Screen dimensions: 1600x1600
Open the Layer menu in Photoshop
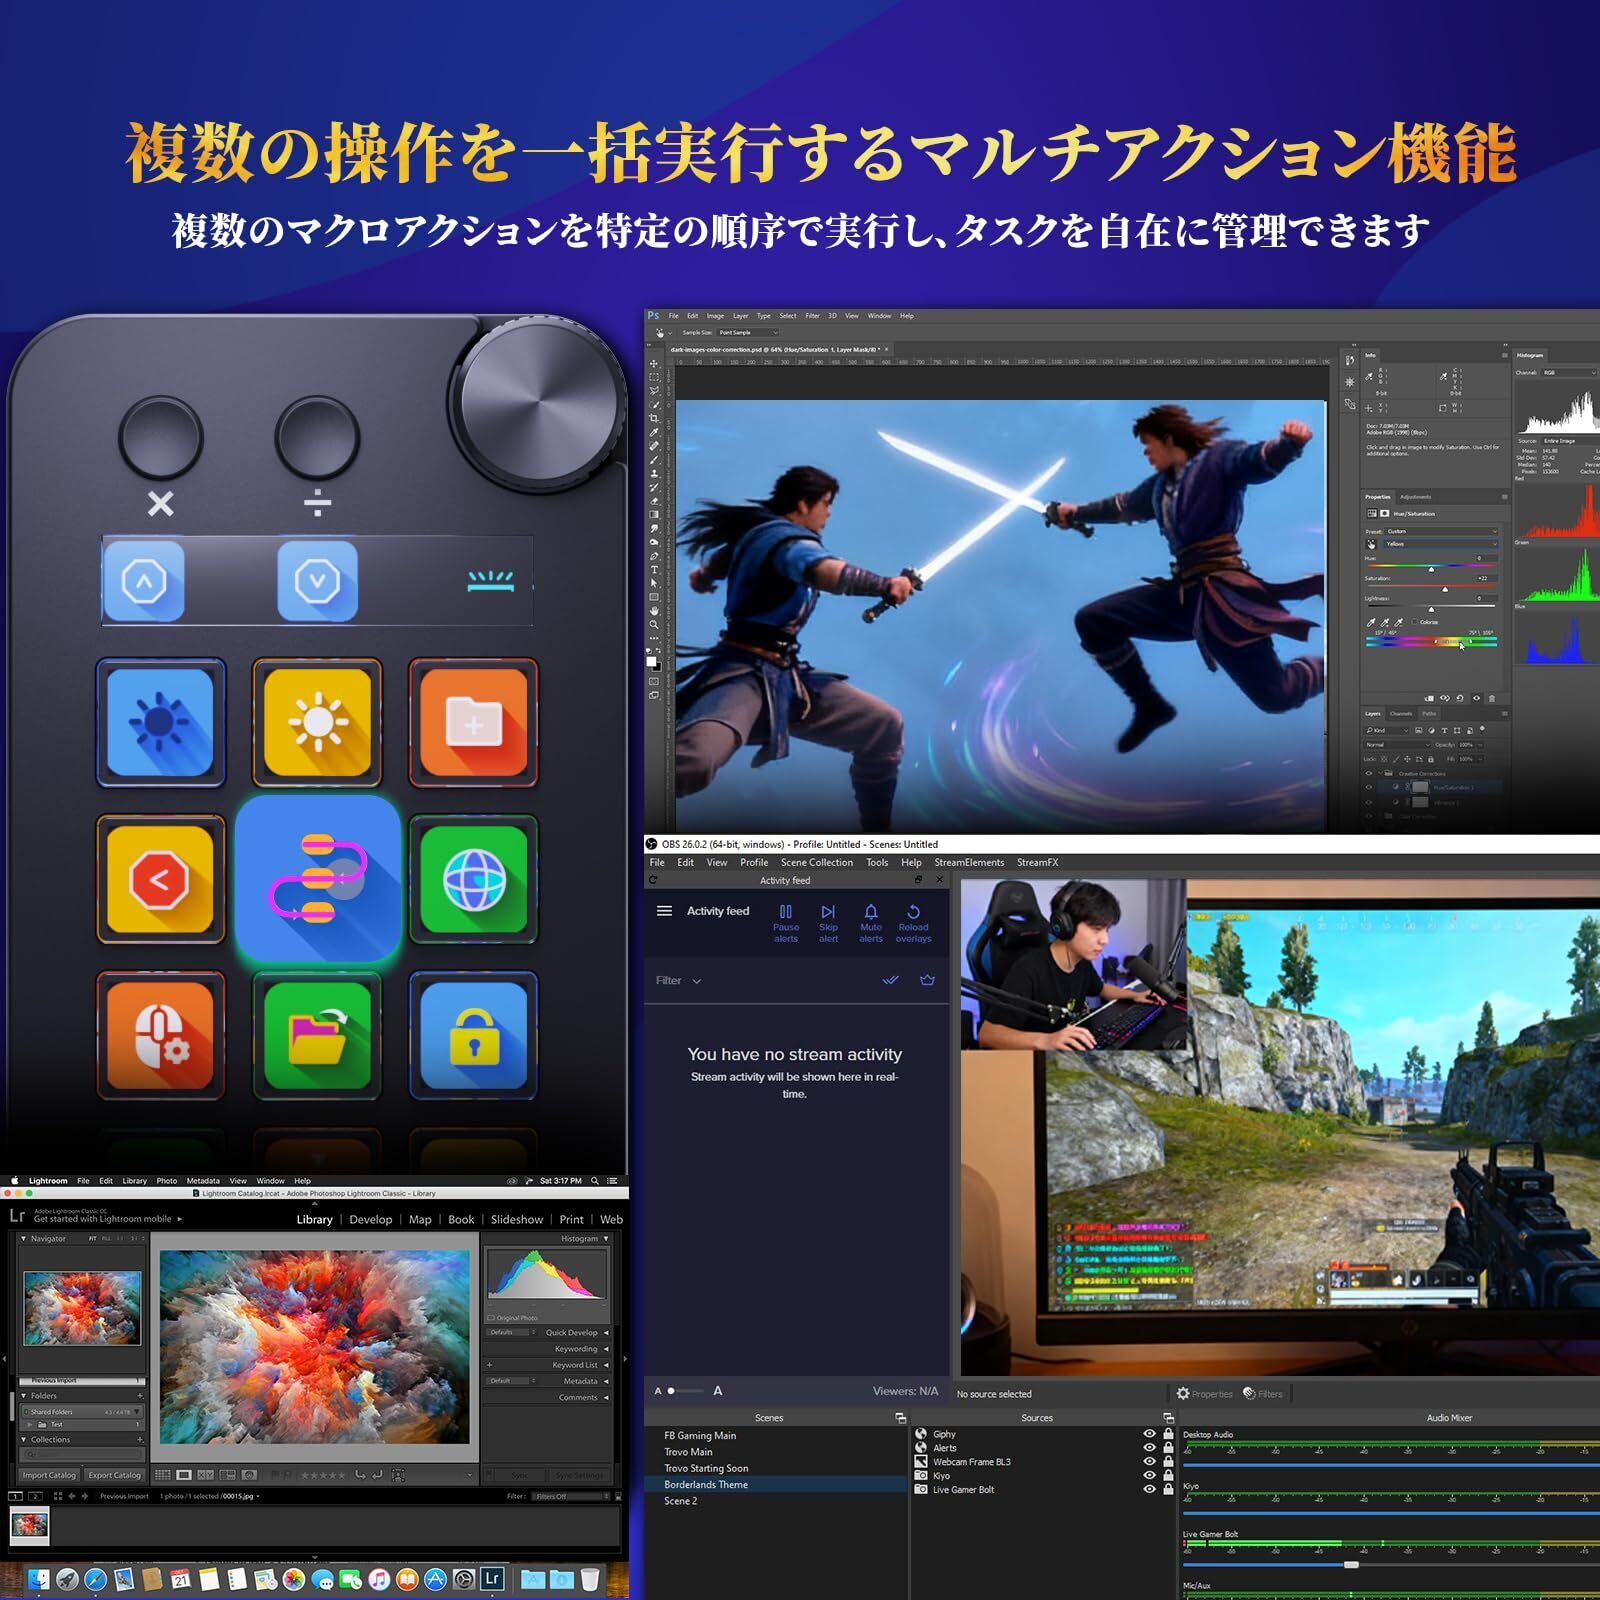coord(741,316)
